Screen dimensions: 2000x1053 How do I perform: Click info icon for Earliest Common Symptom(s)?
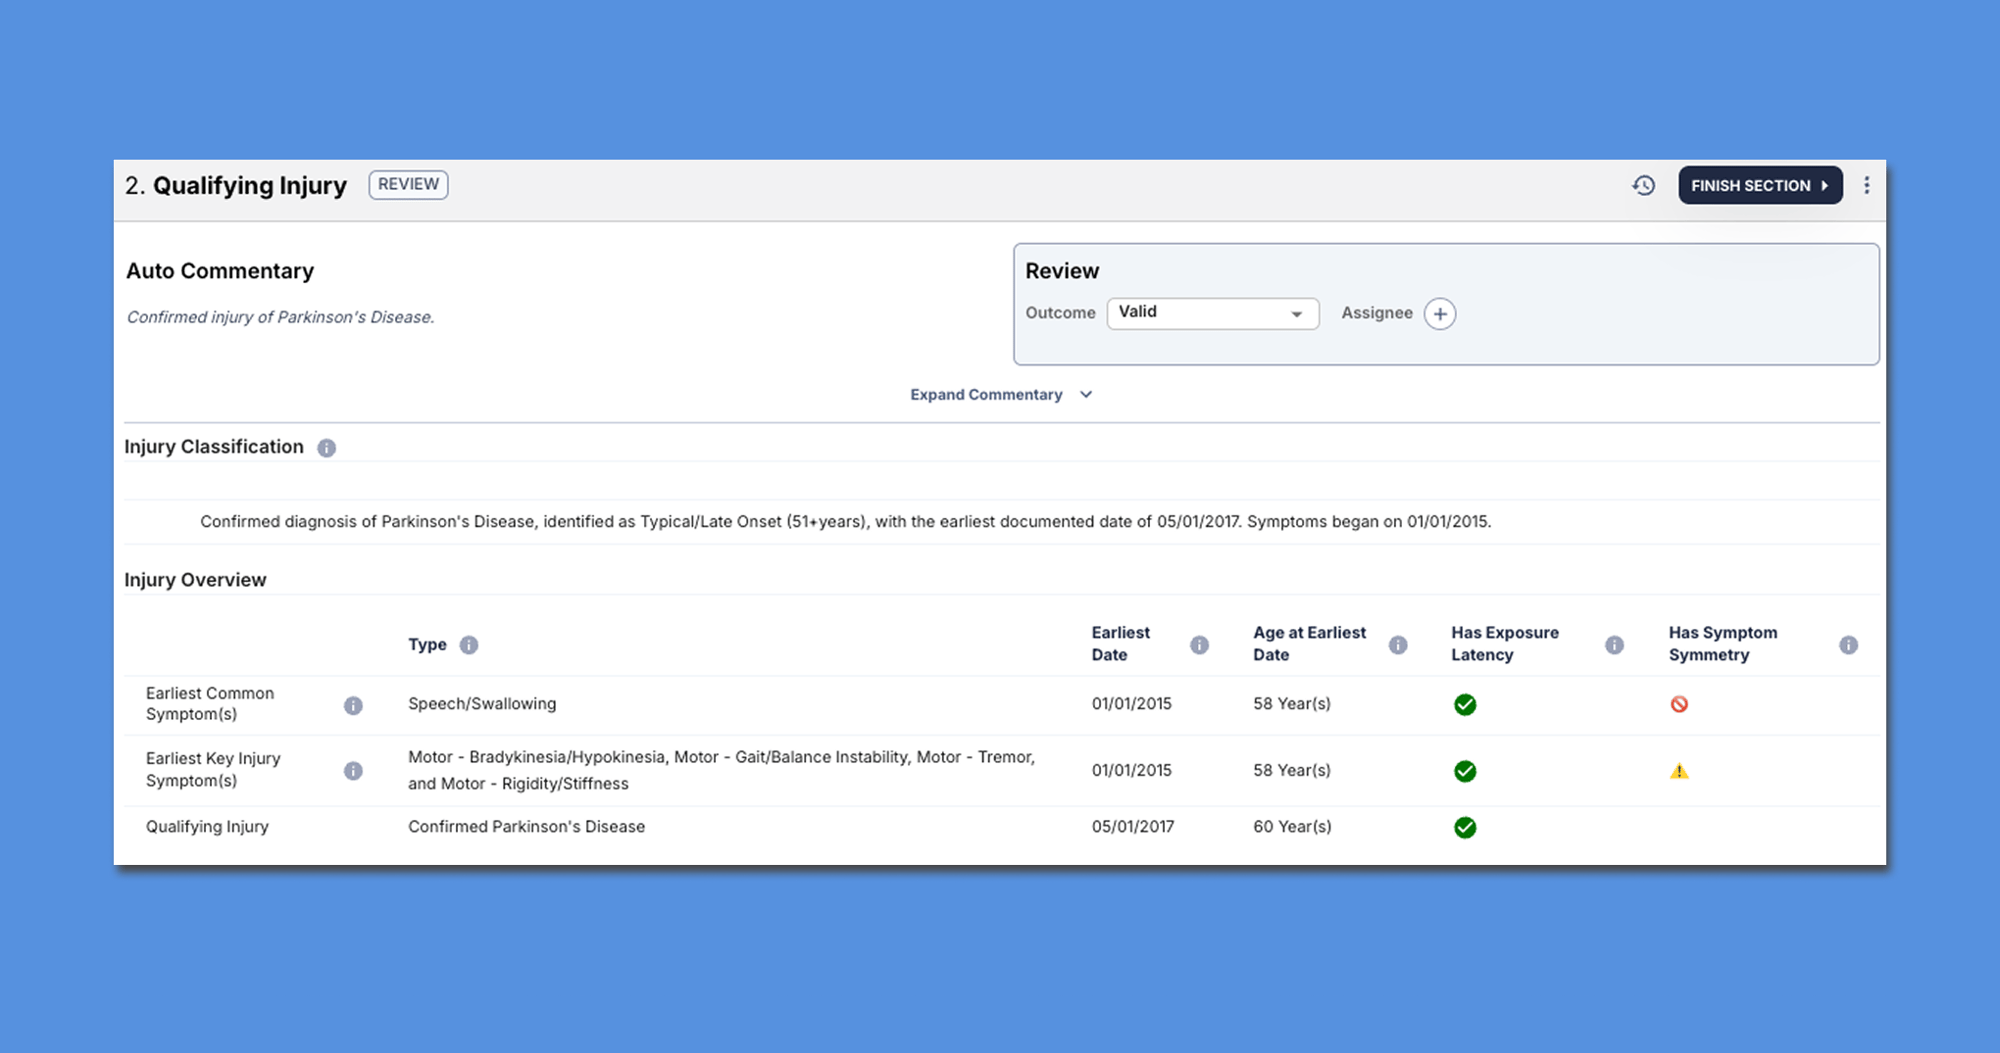tap(353, 705)
